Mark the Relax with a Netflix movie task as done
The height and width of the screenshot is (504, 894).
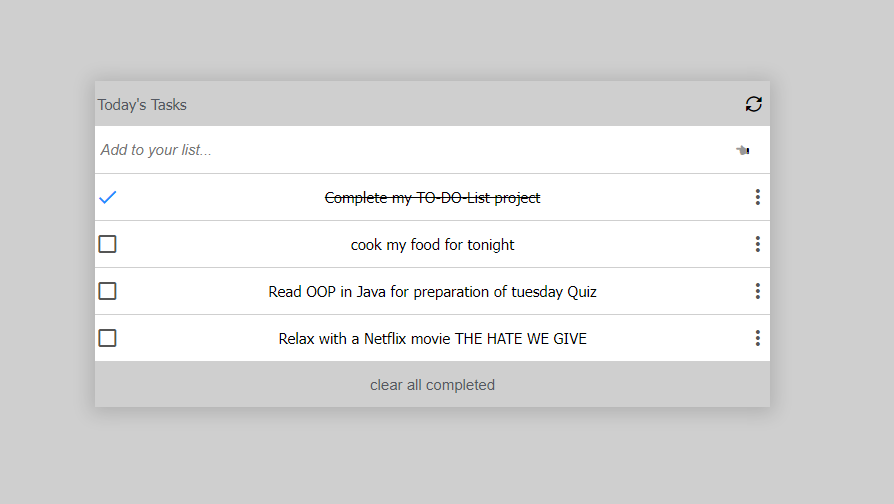(x=107, y=338)
